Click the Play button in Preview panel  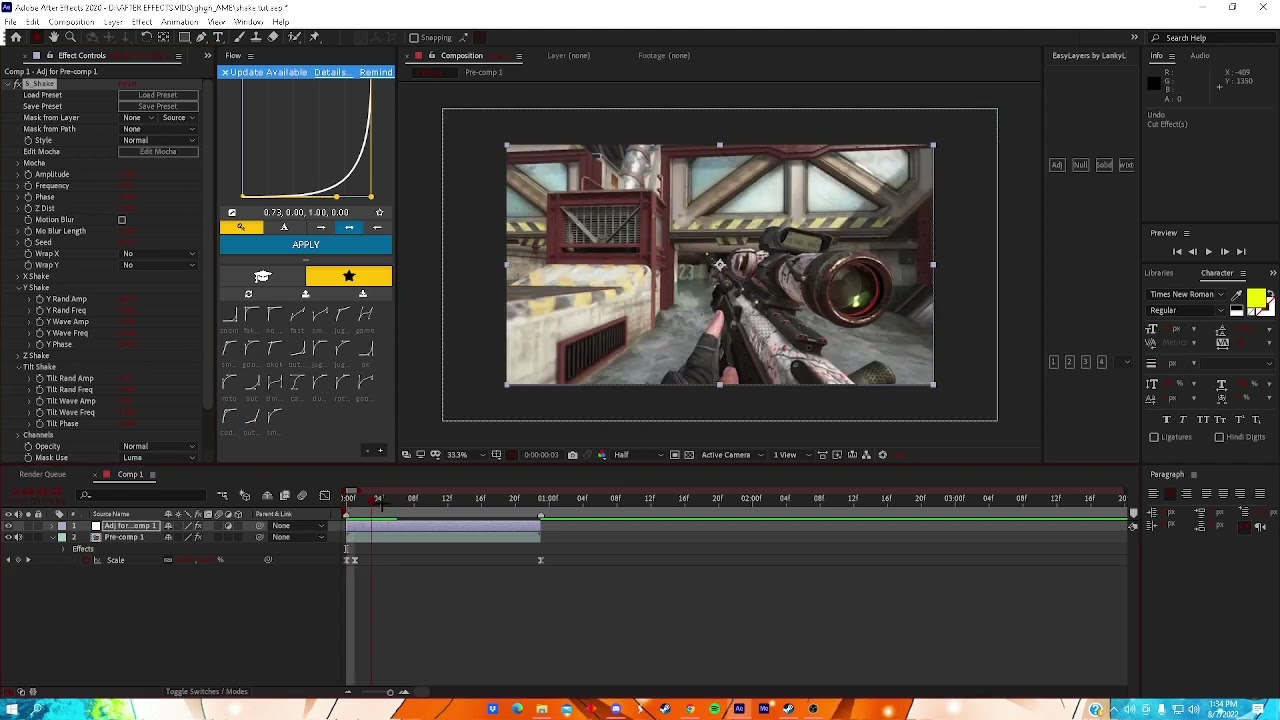point(1208,252)
